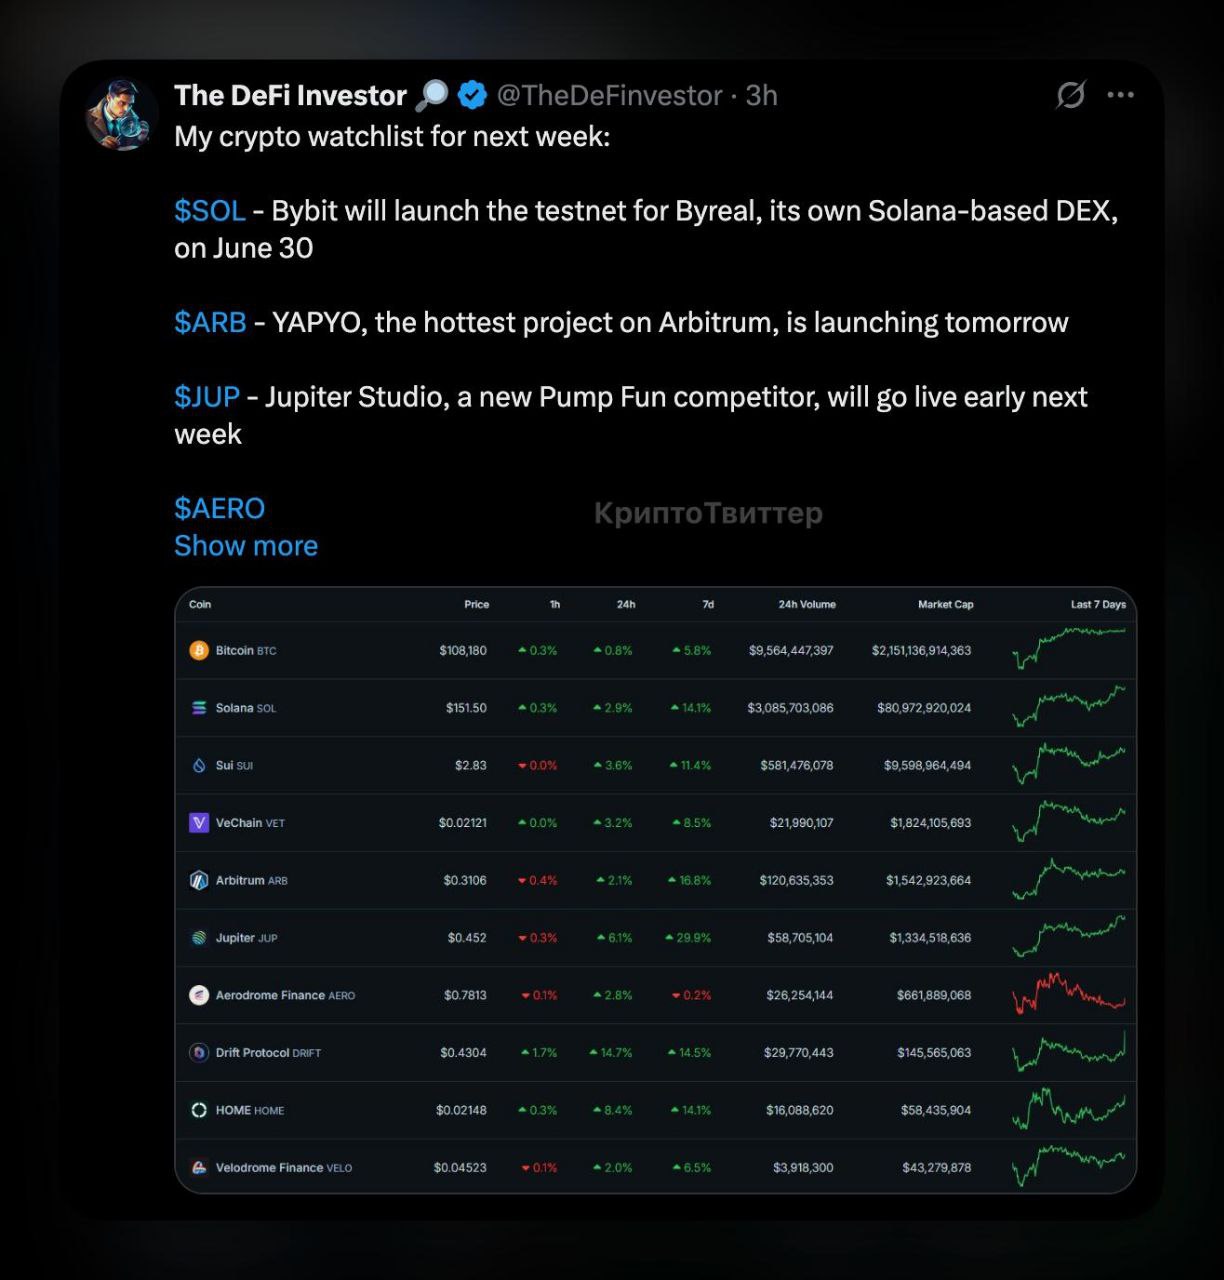Click the Grok slashed-circle icon
This screenshot has height=1280, width=1224.
(1070, 95)
